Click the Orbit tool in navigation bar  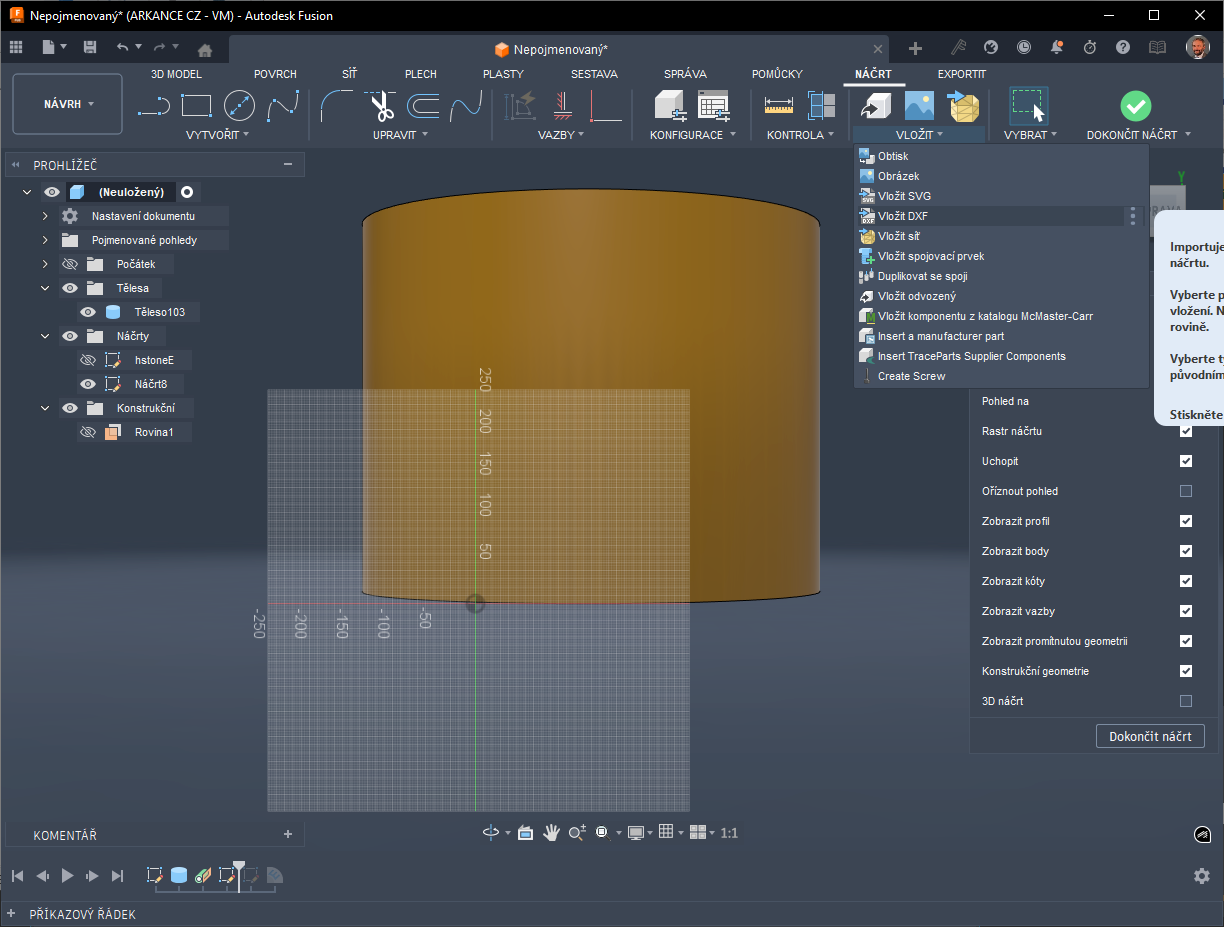point(491,833)
